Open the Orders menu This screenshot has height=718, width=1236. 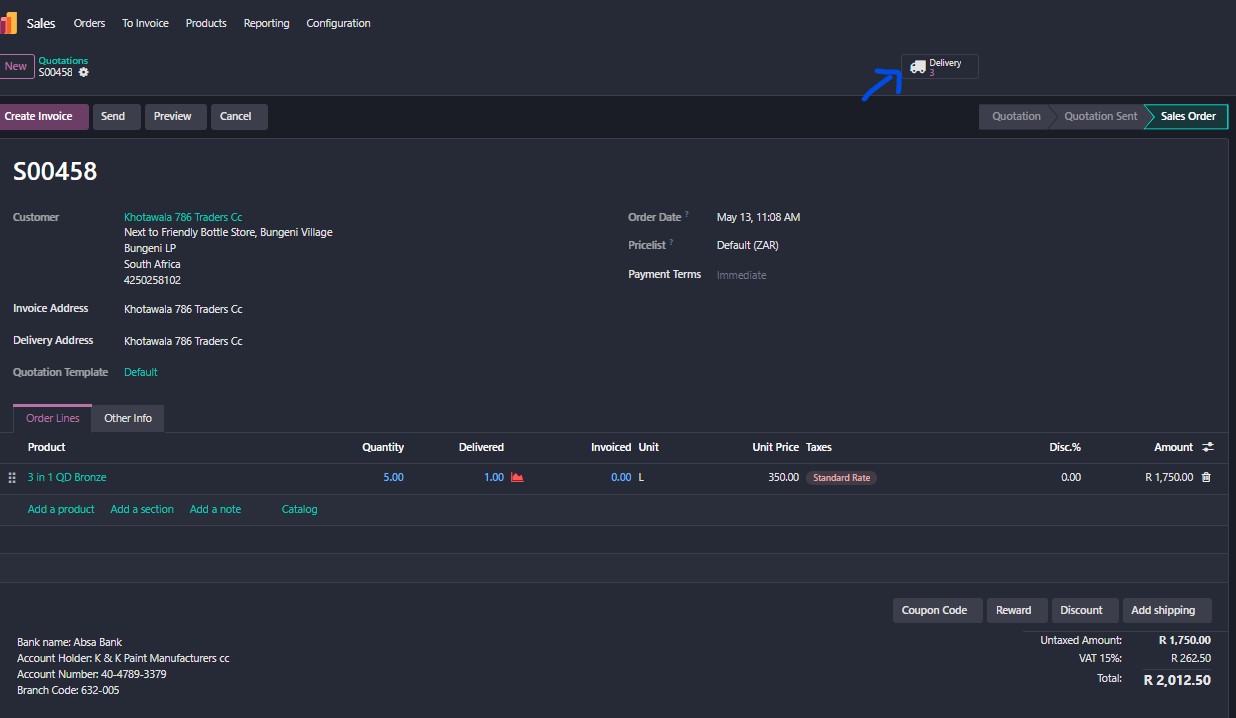[89, 23]
